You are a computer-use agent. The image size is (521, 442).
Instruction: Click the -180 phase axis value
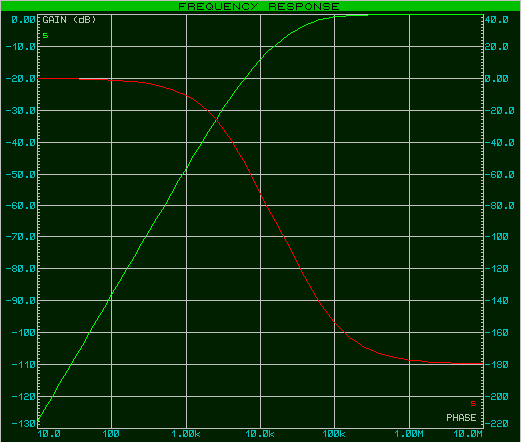pyautogui.click(x=497, y=364)
